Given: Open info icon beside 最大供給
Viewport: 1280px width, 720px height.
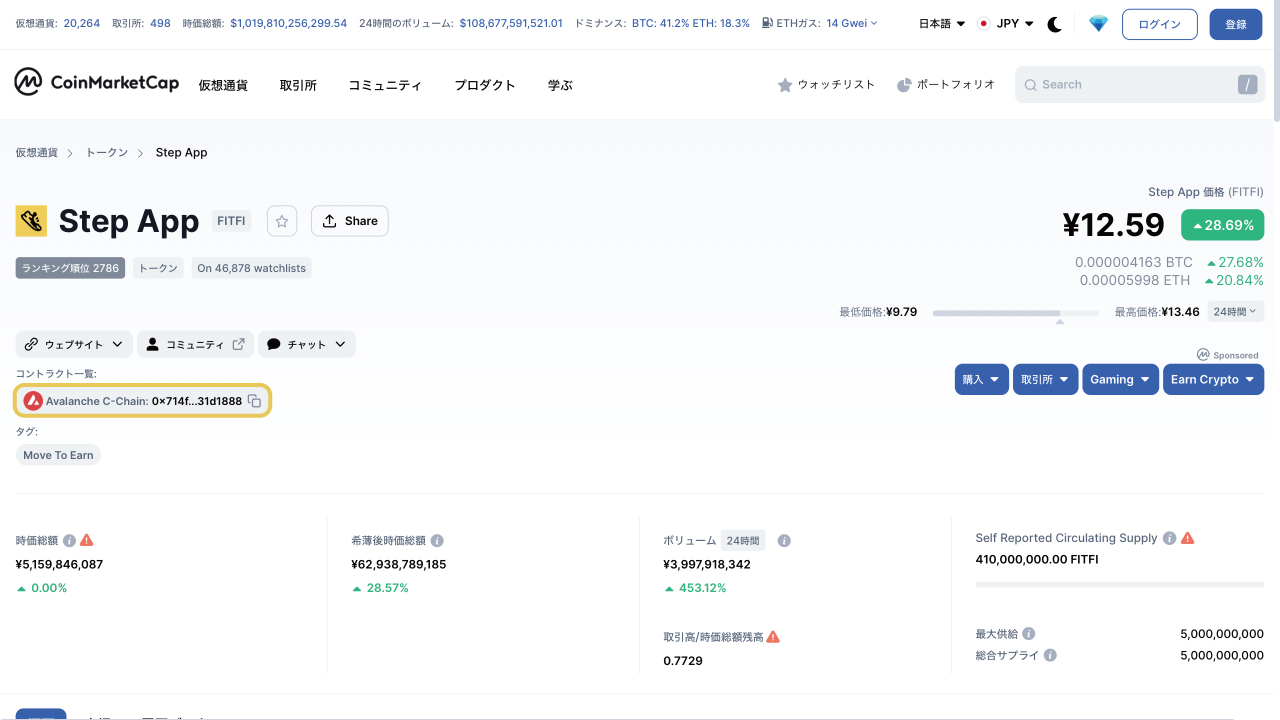Looking at the screenshot, I should pyautogui.click(x=1029, y=634).
